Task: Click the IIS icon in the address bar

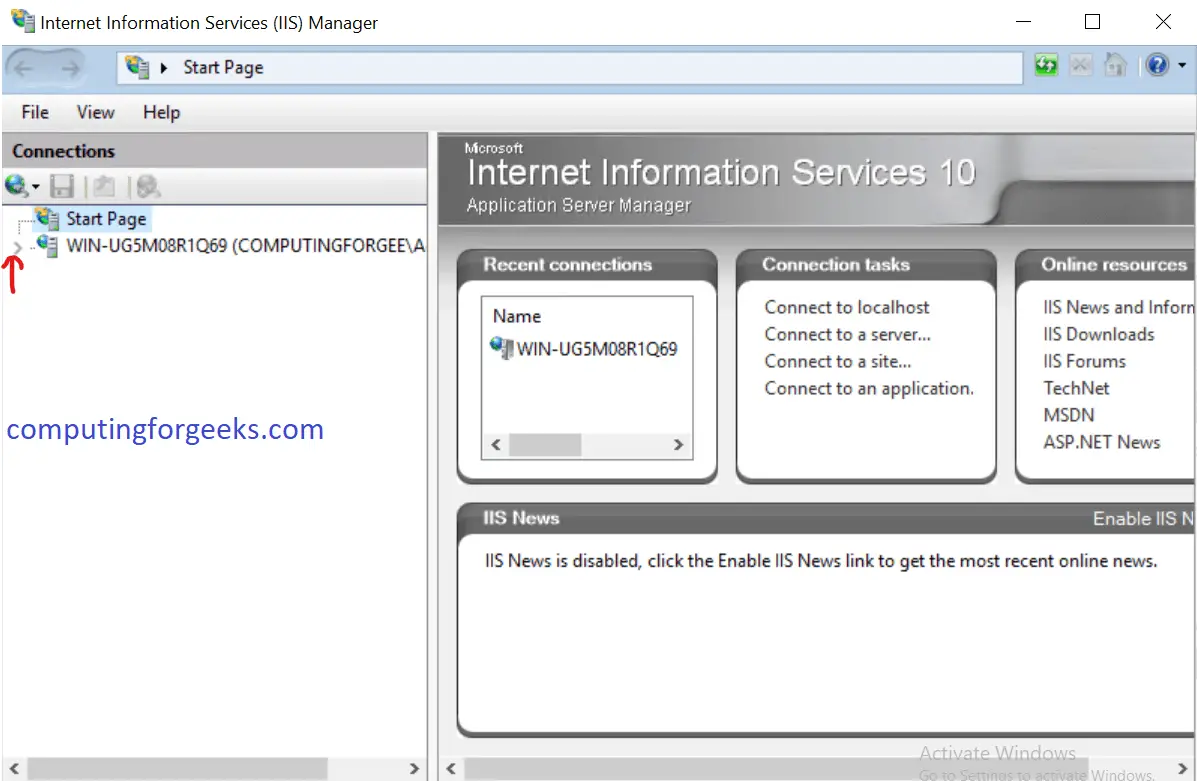Action: (x=137, y=67)
